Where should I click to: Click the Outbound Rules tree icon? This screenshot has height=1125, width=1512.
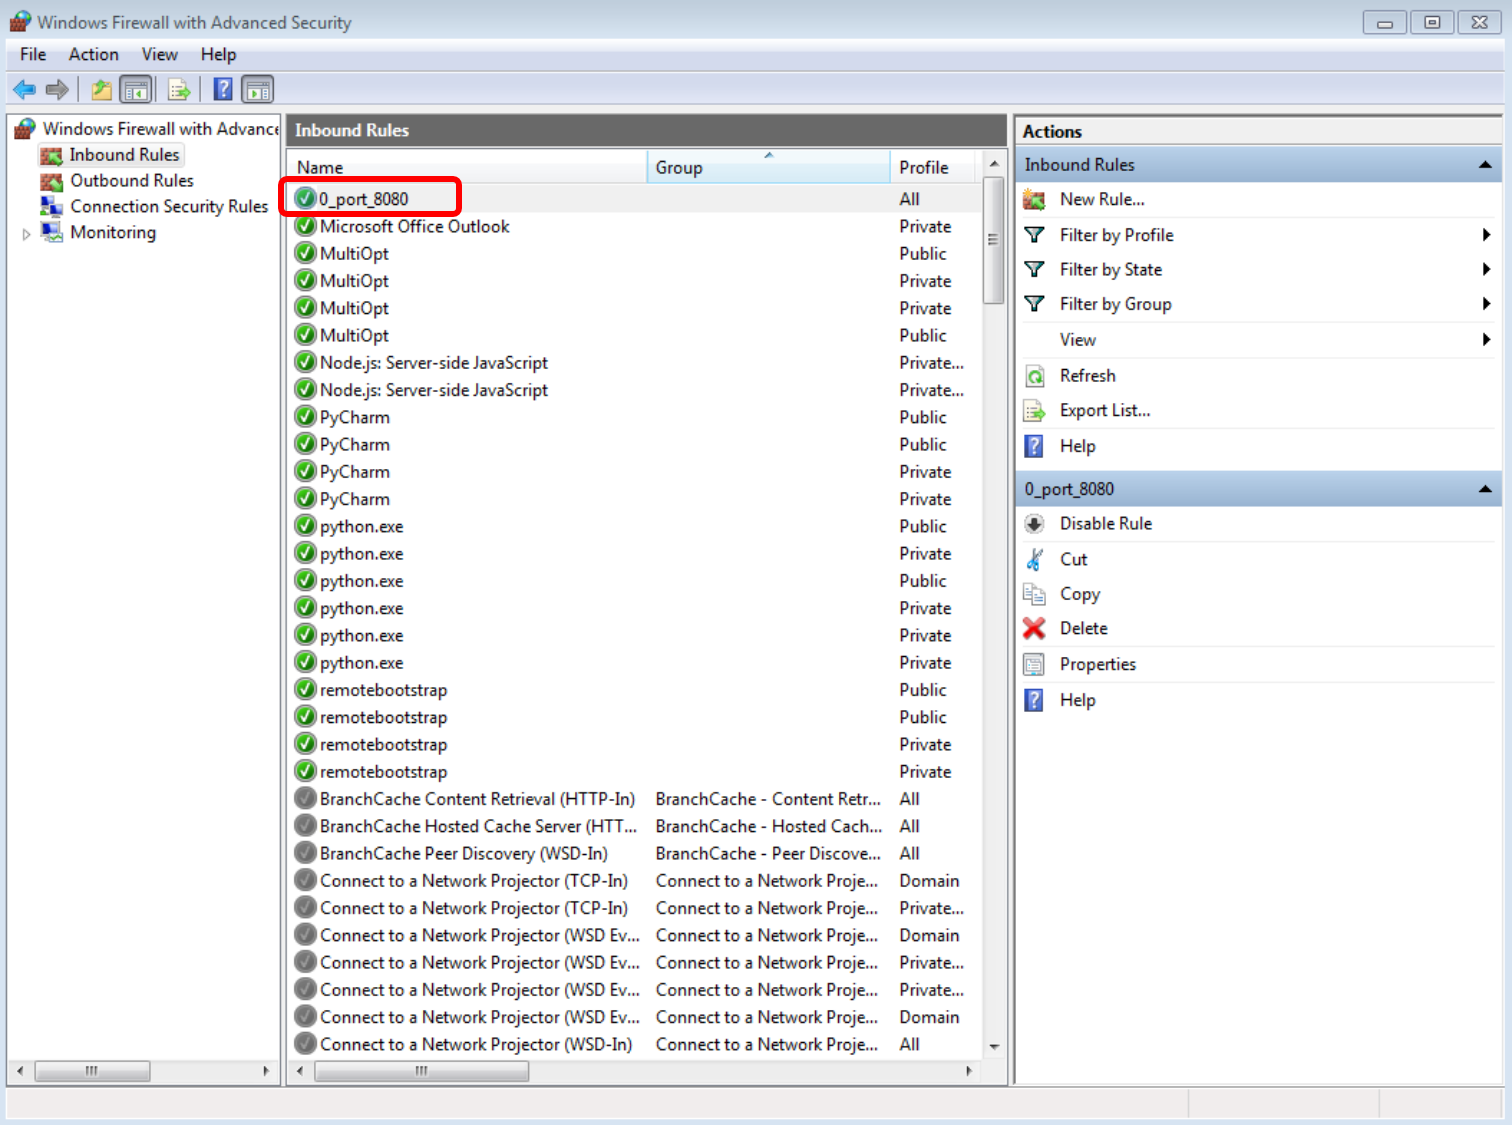(x=51, y=181)
